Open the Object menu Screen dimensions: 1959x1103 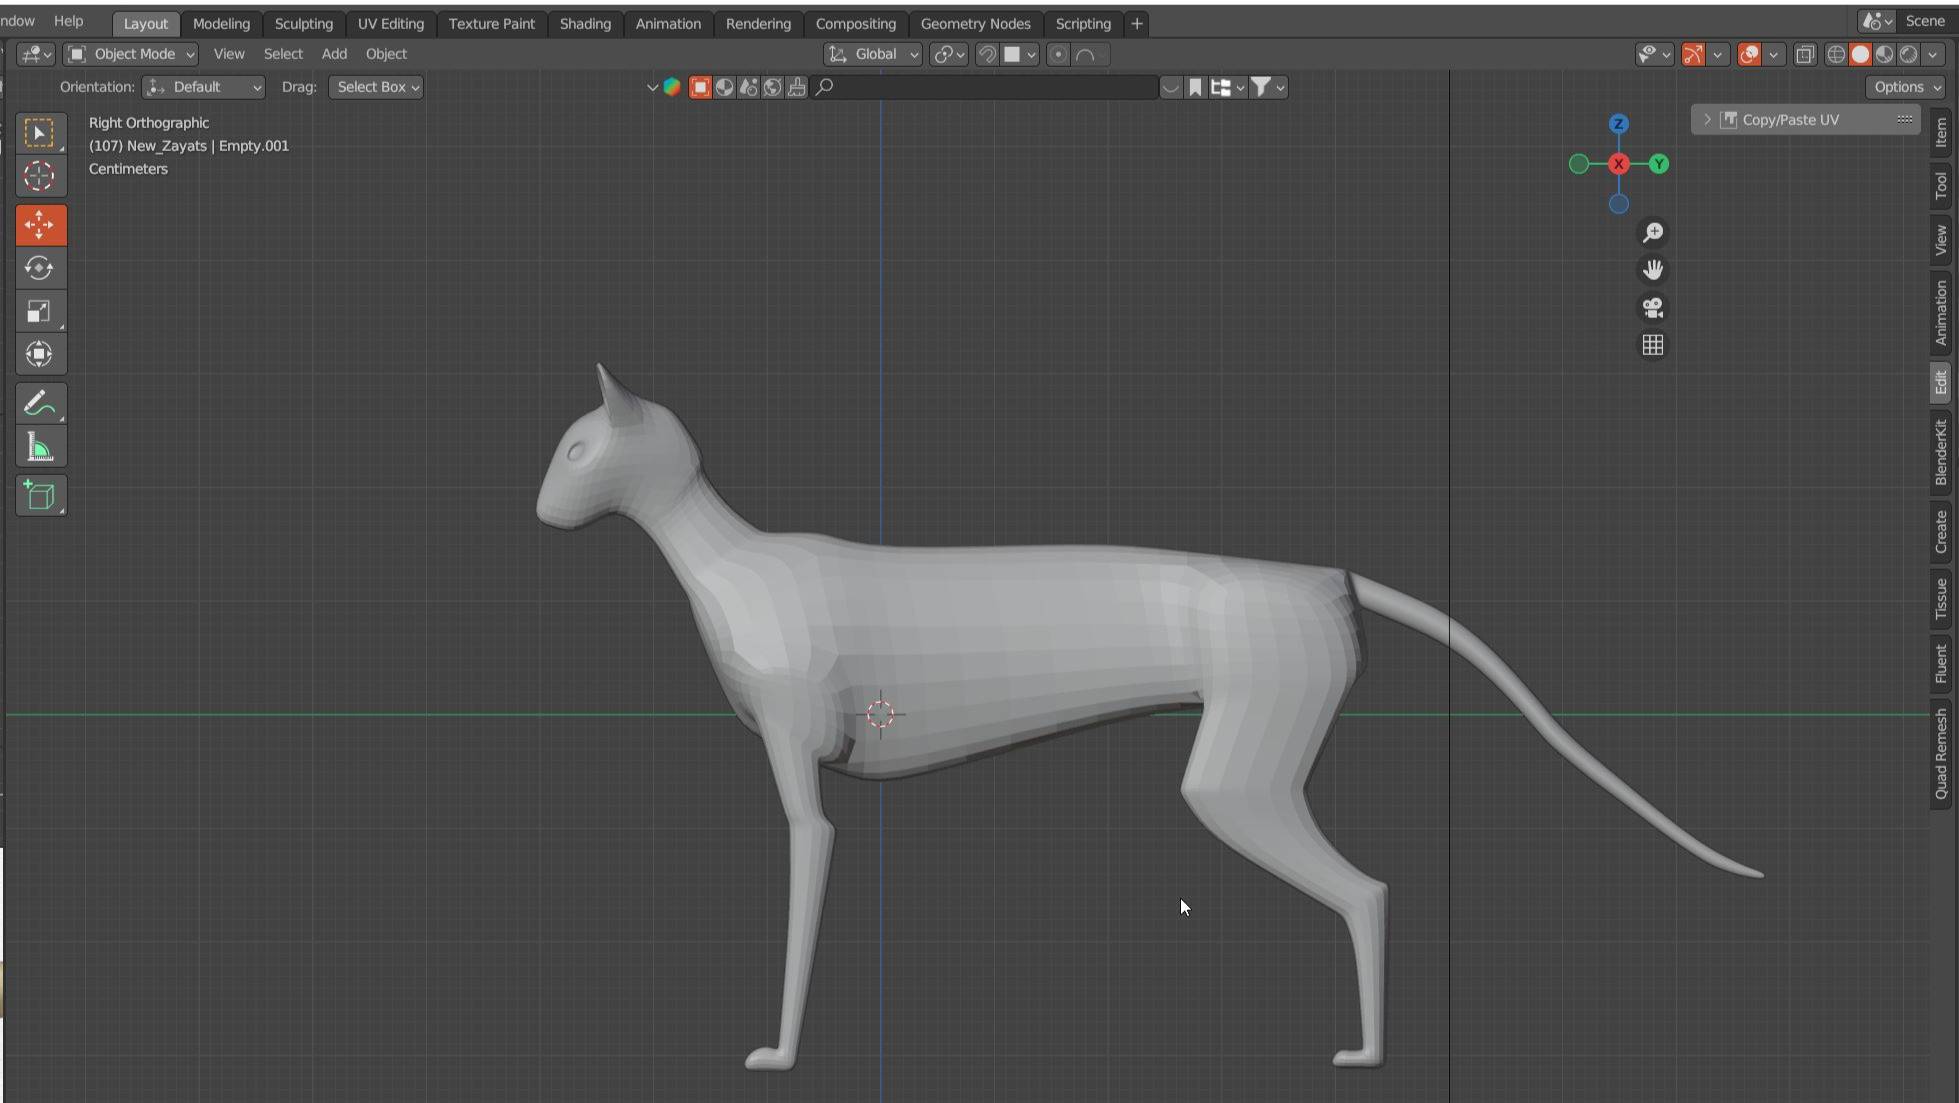point(386,54)
